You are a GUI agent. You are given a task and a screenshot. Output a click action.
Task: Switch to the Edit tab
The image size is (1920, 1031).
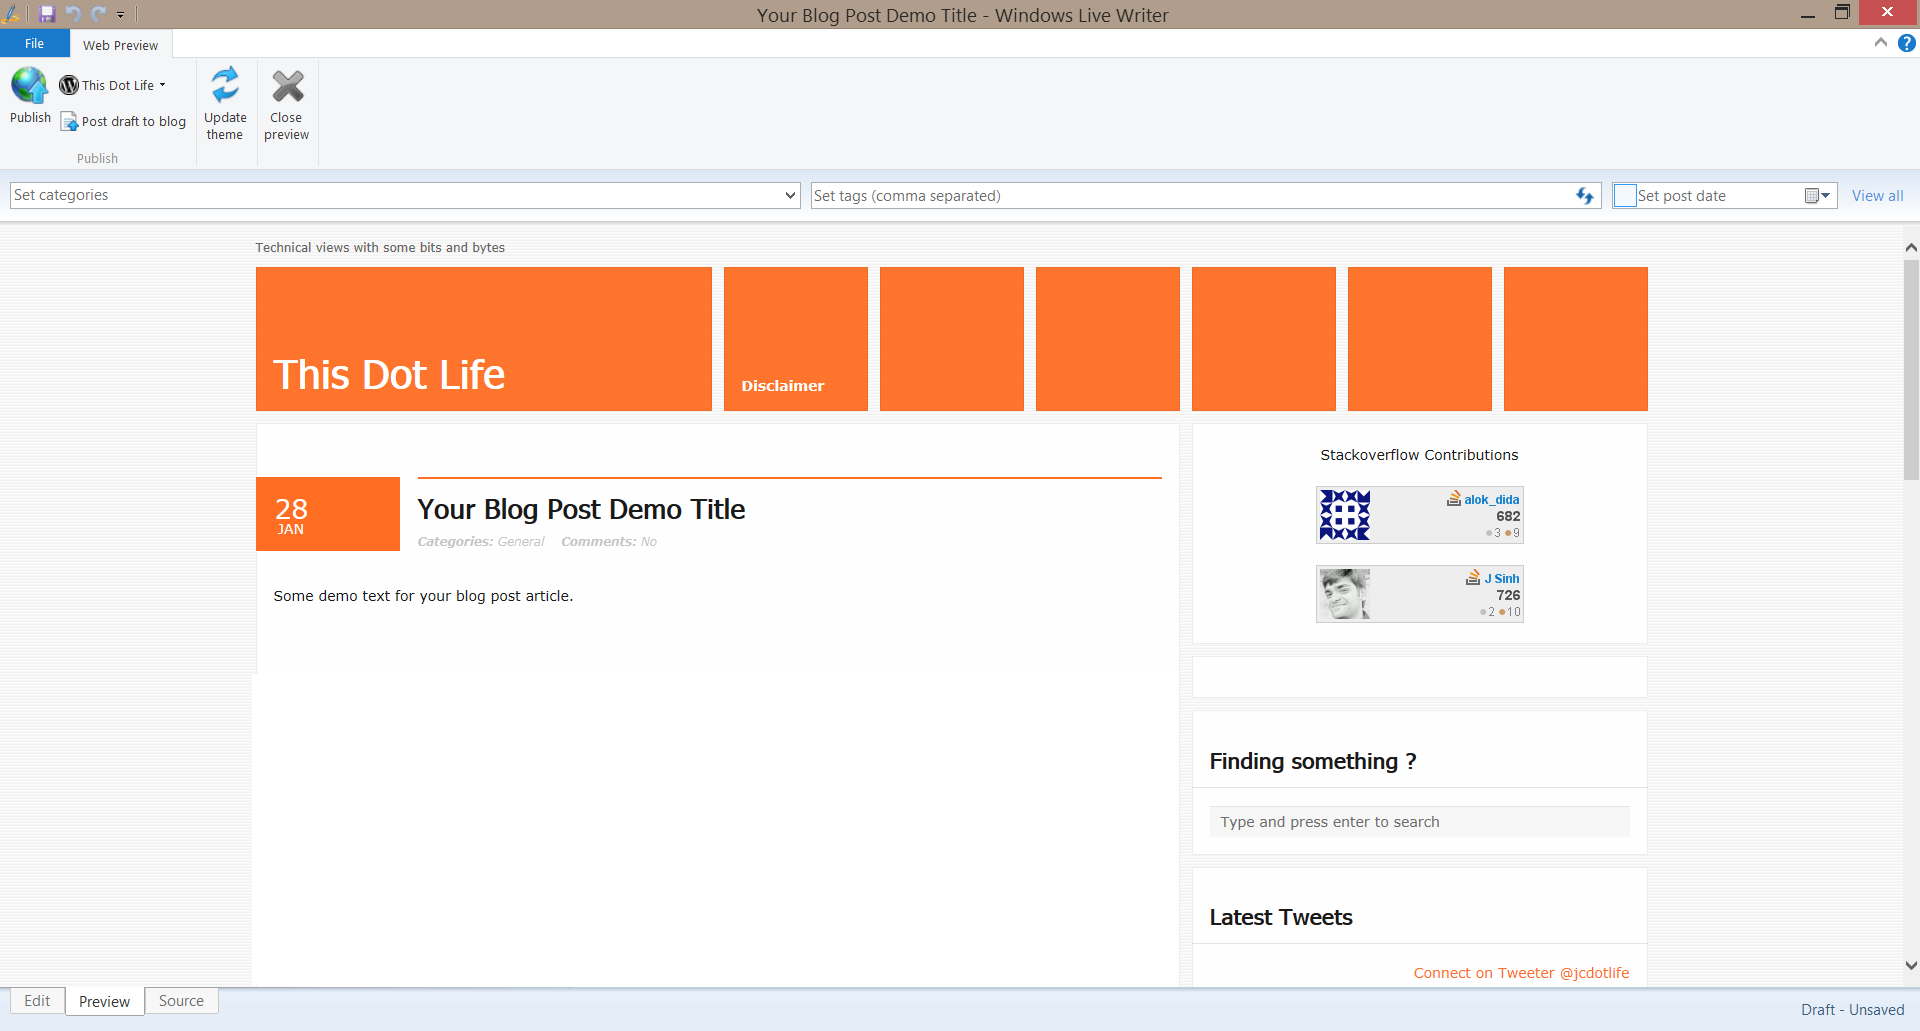click(x=37, y=1001)
